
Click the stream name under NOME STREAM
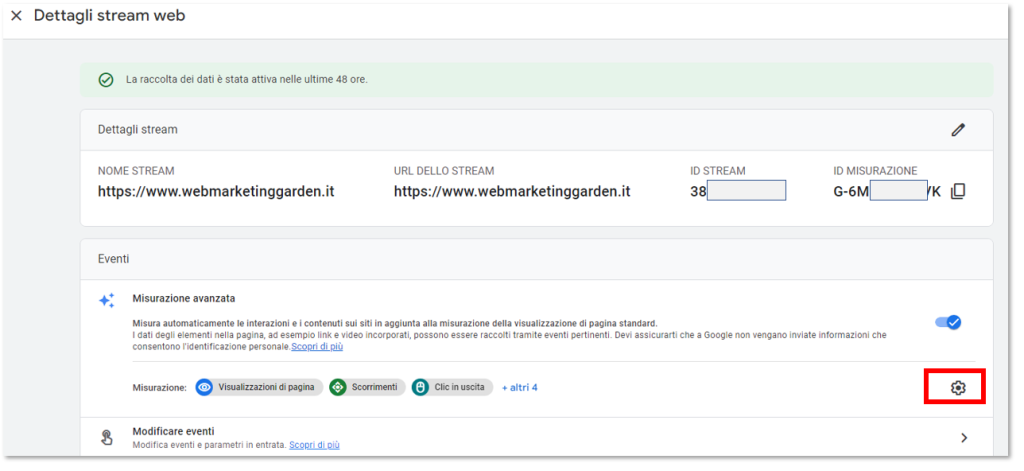[216, 191]
